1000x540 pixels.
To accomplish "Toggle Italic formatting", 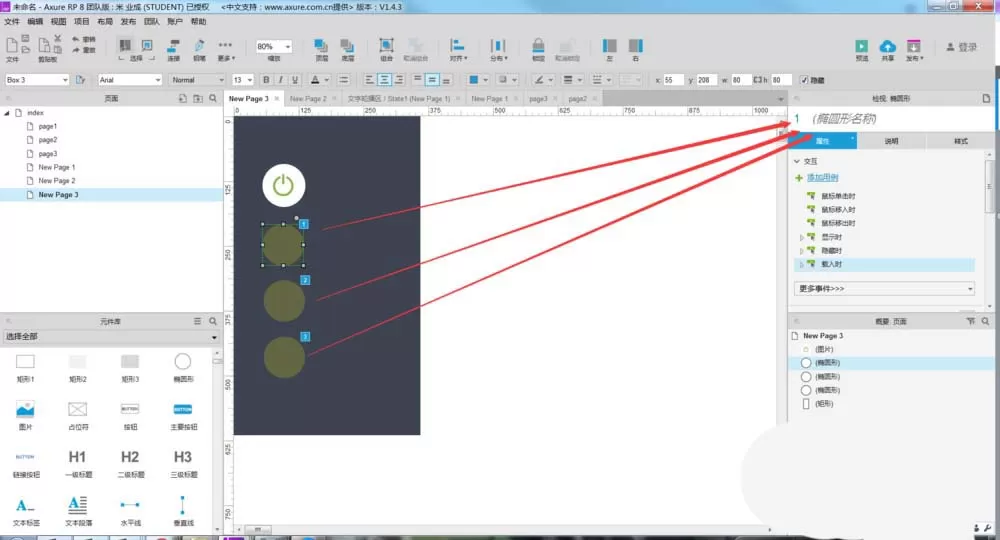I will click(x=280, y=80).
